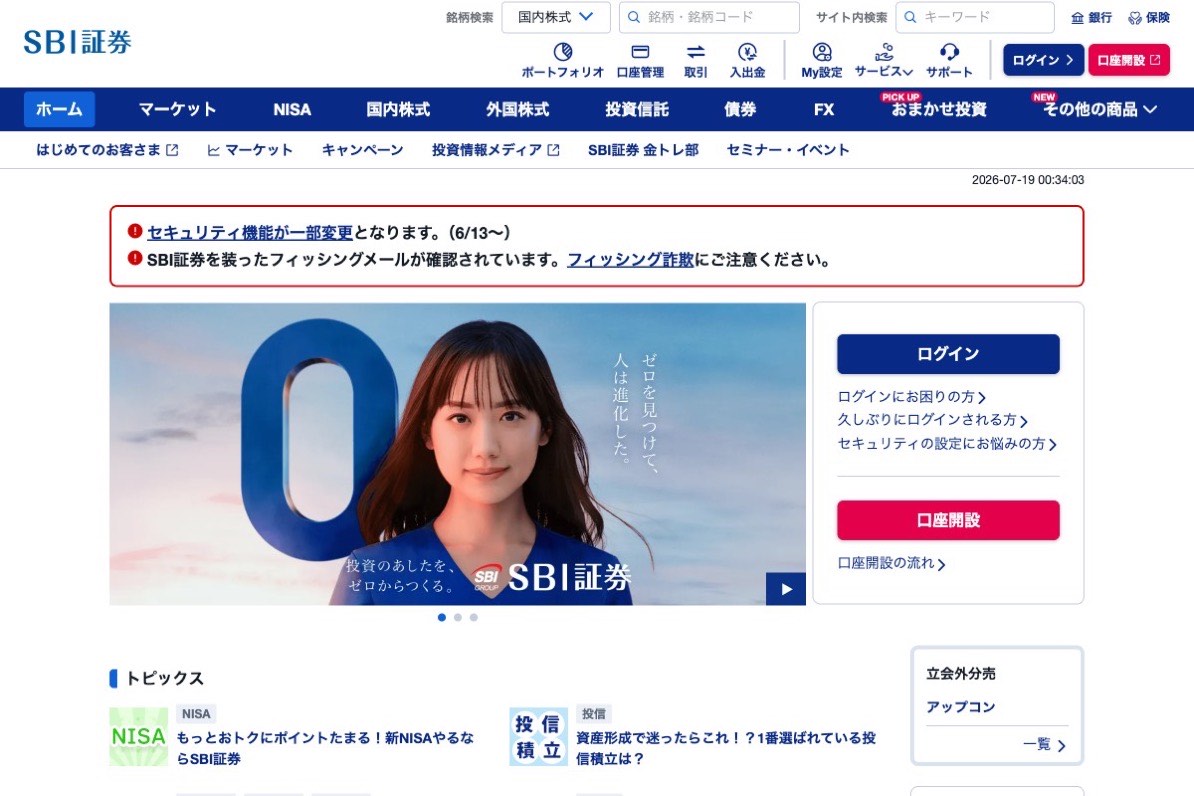Open the SBI証券 金トレ部 link
This screenshot has height=796, width=1194.
[x=643, y=150]
